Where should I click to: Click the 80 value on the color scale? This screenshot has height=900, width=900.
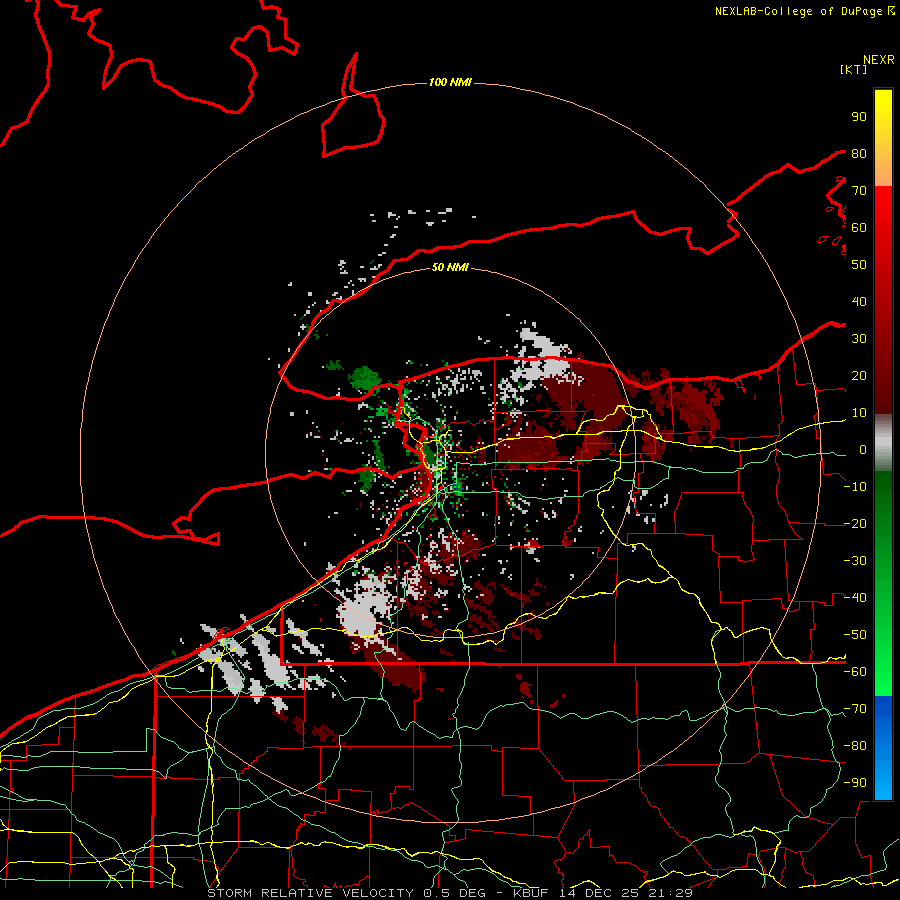coord(859,154)
